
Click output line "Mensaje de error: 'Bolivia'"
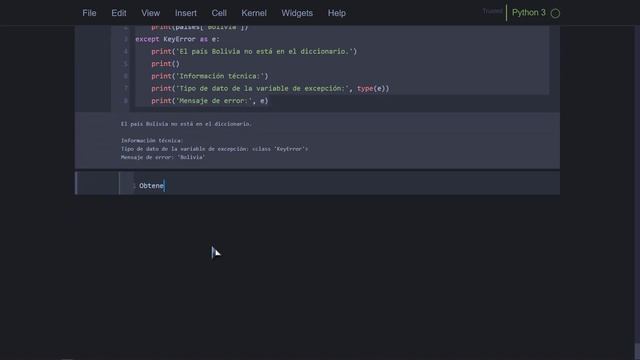pyautogui.click(x=163, y=157)
